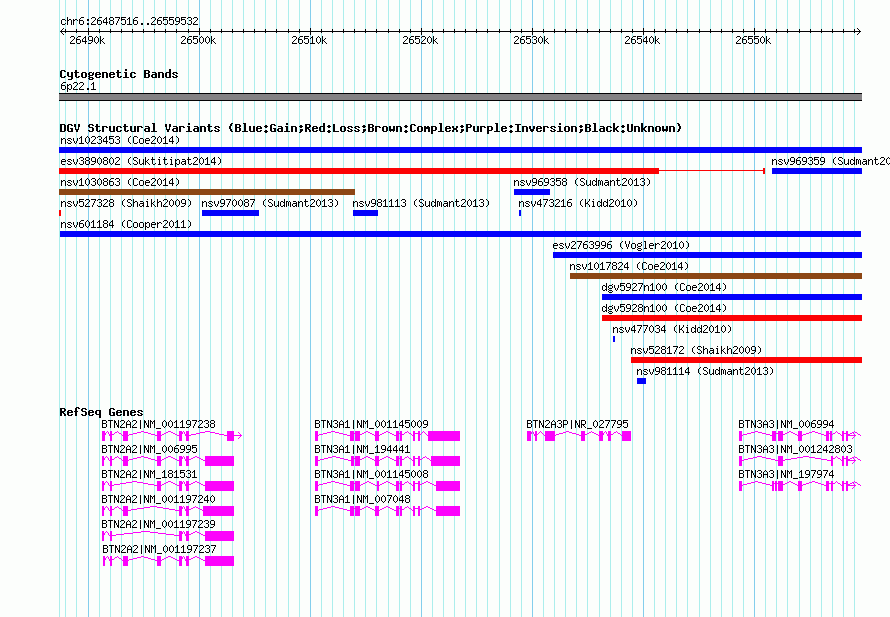Click the dgv5928n100 (Coe2014) red bar

tap(732, 318)
